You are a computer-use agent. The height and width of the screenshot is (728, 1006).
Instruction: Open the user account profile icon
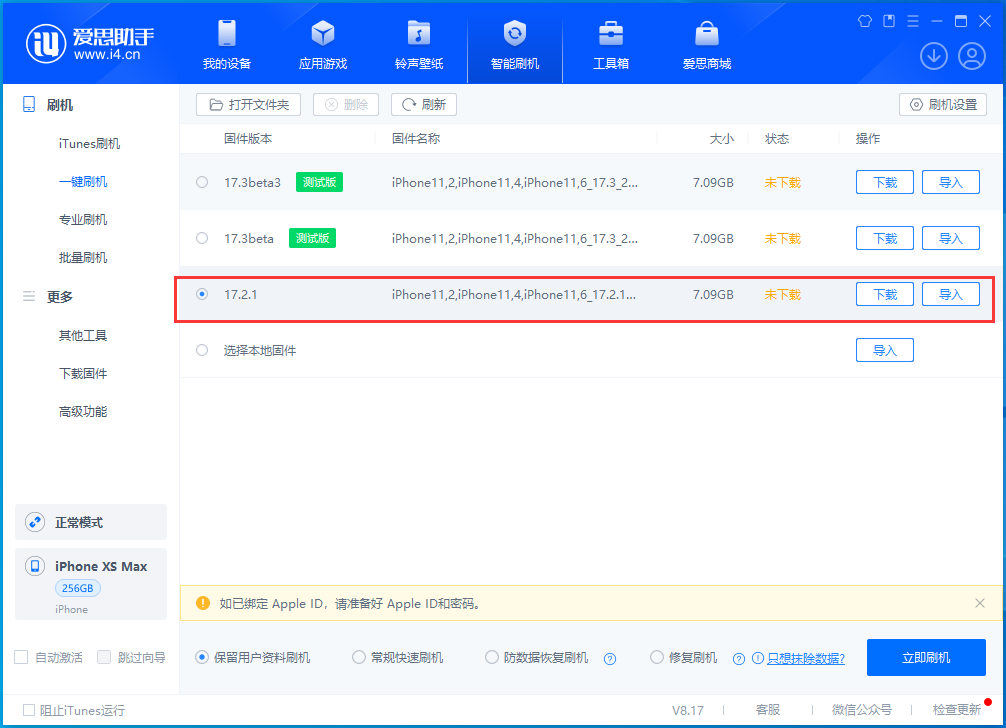point(971,56)
